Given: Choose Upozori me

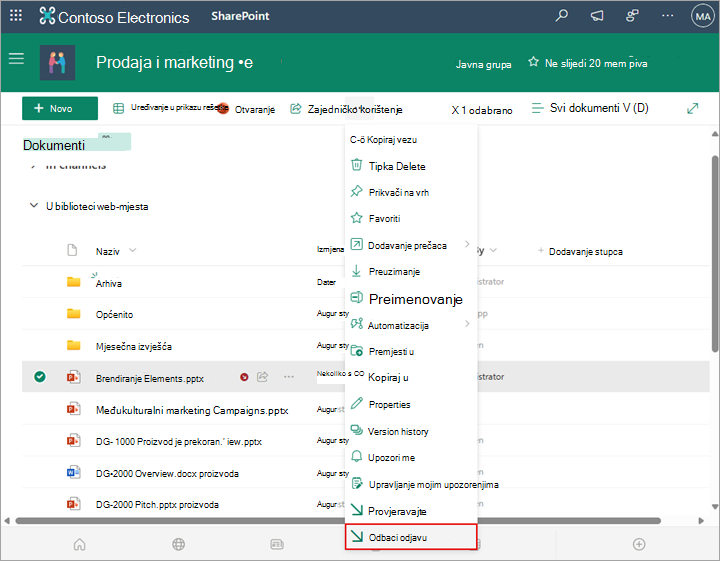Looking at the screenshot, I should [411, 458].
